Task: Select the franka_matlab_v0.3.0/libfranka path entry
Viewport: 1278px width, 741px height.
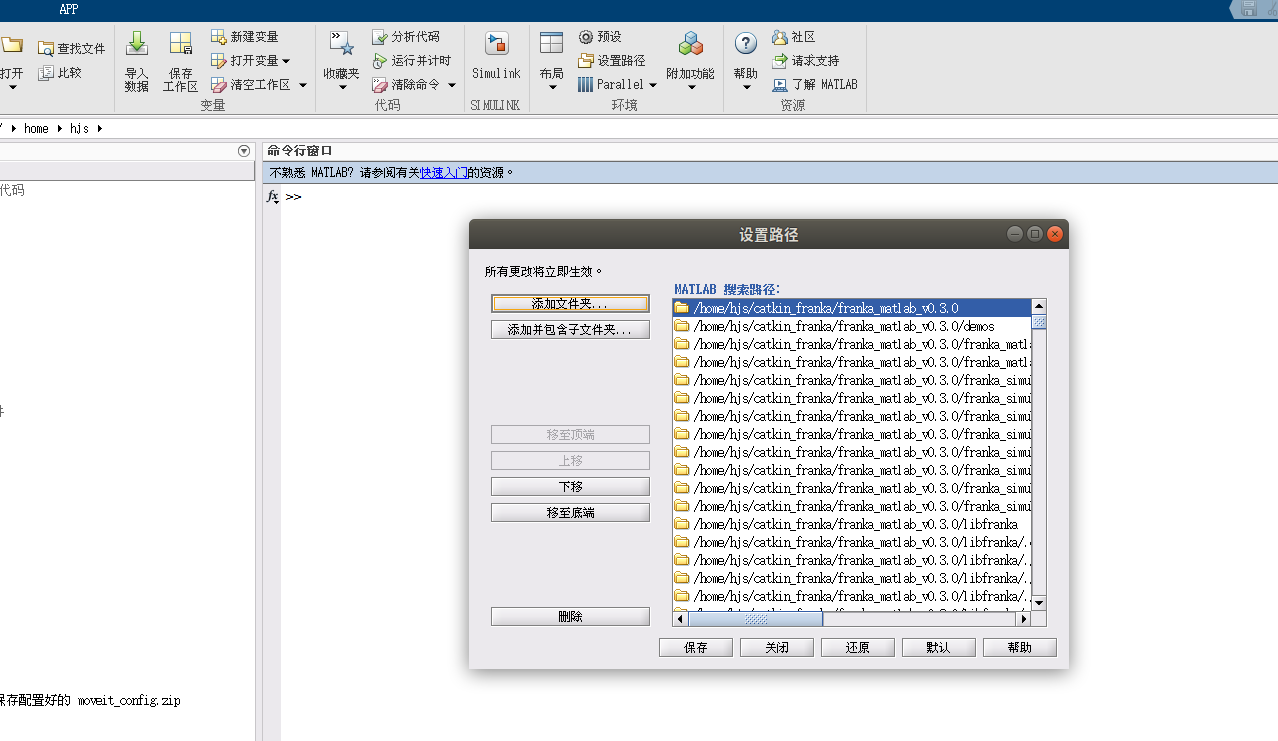Action: tap(852, 524)
